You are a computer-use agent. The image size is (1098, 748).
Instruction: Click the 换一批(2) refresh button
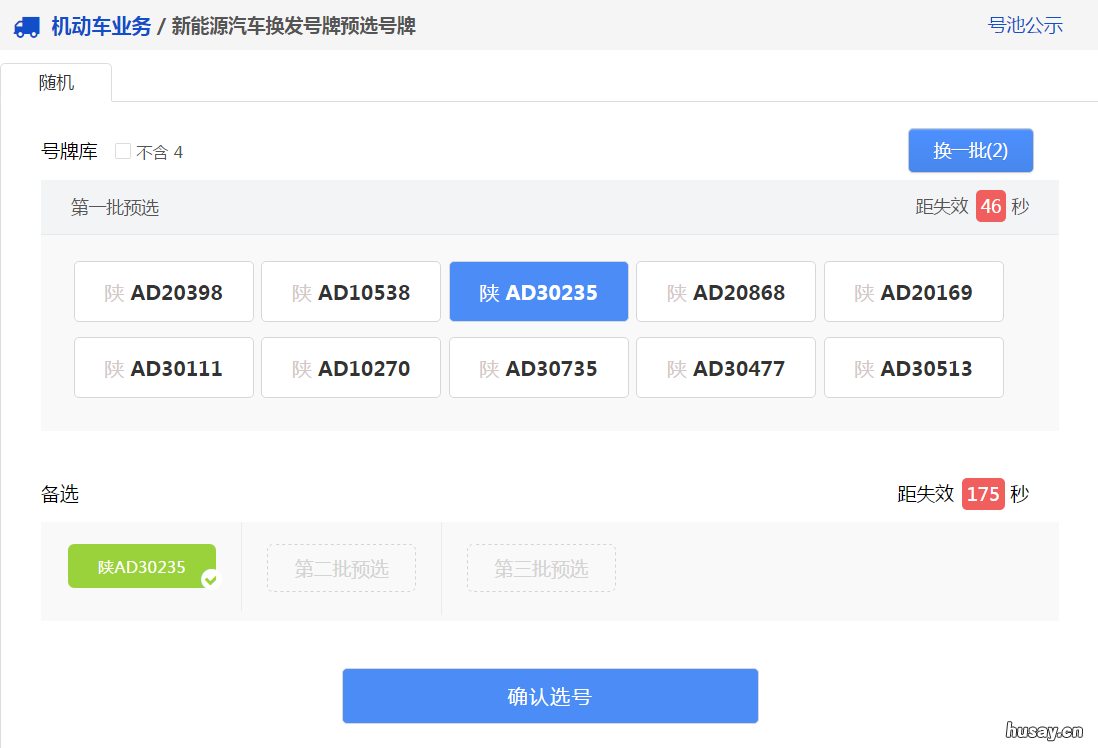click(x=970, y=150)
